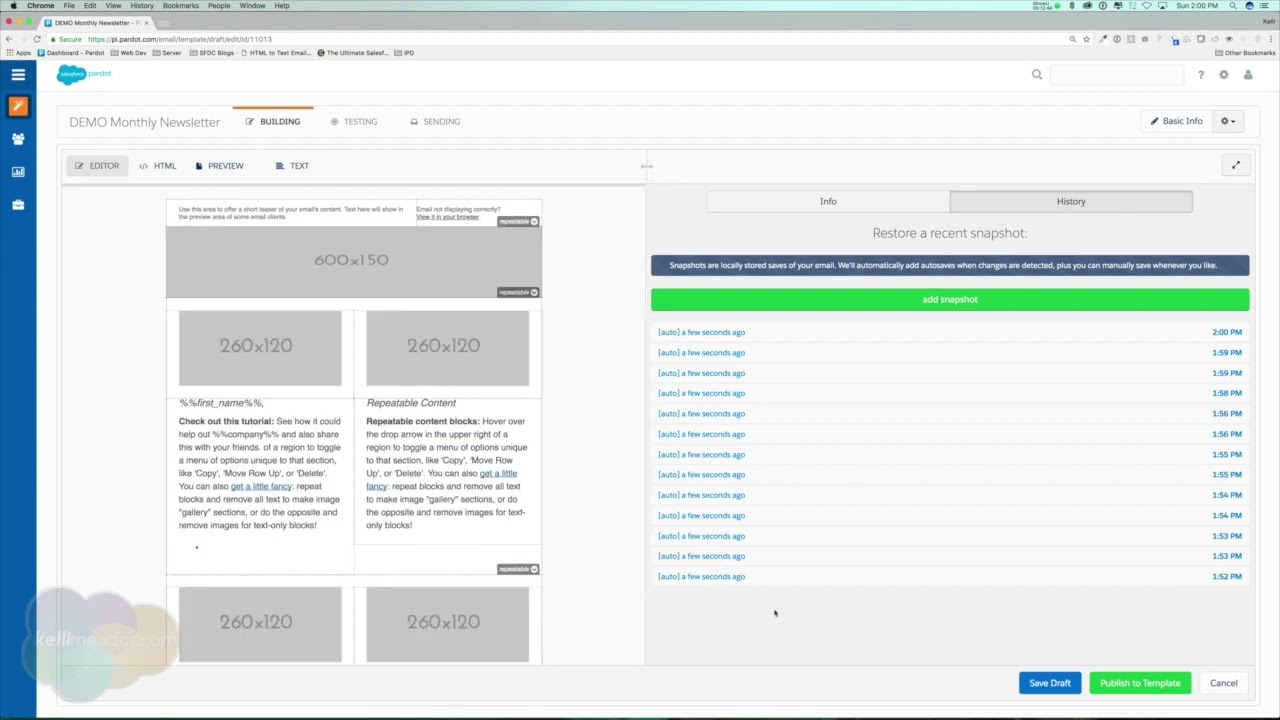1280x720 pixels.
Task: Open the Marketing pencil icon in sidebar
Action: coord(18,106)
